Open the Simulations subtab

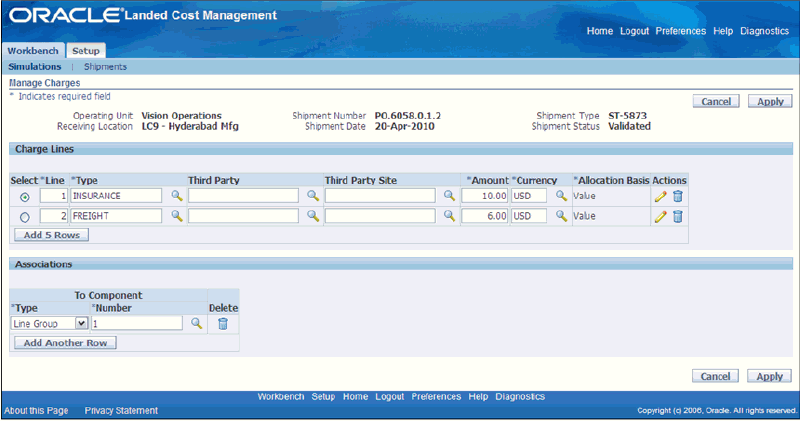tap(35, 67)
